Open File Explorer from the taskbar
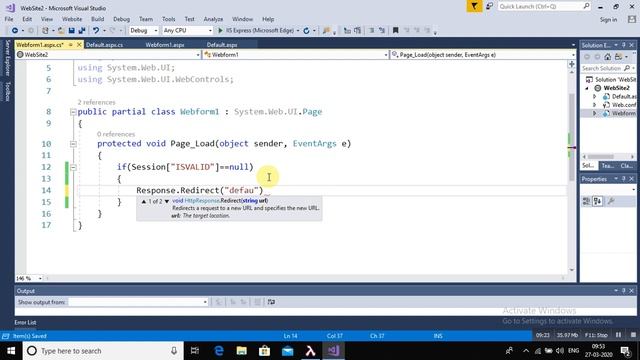Screen dimensions: 640x360 click(x=242, y=351)
